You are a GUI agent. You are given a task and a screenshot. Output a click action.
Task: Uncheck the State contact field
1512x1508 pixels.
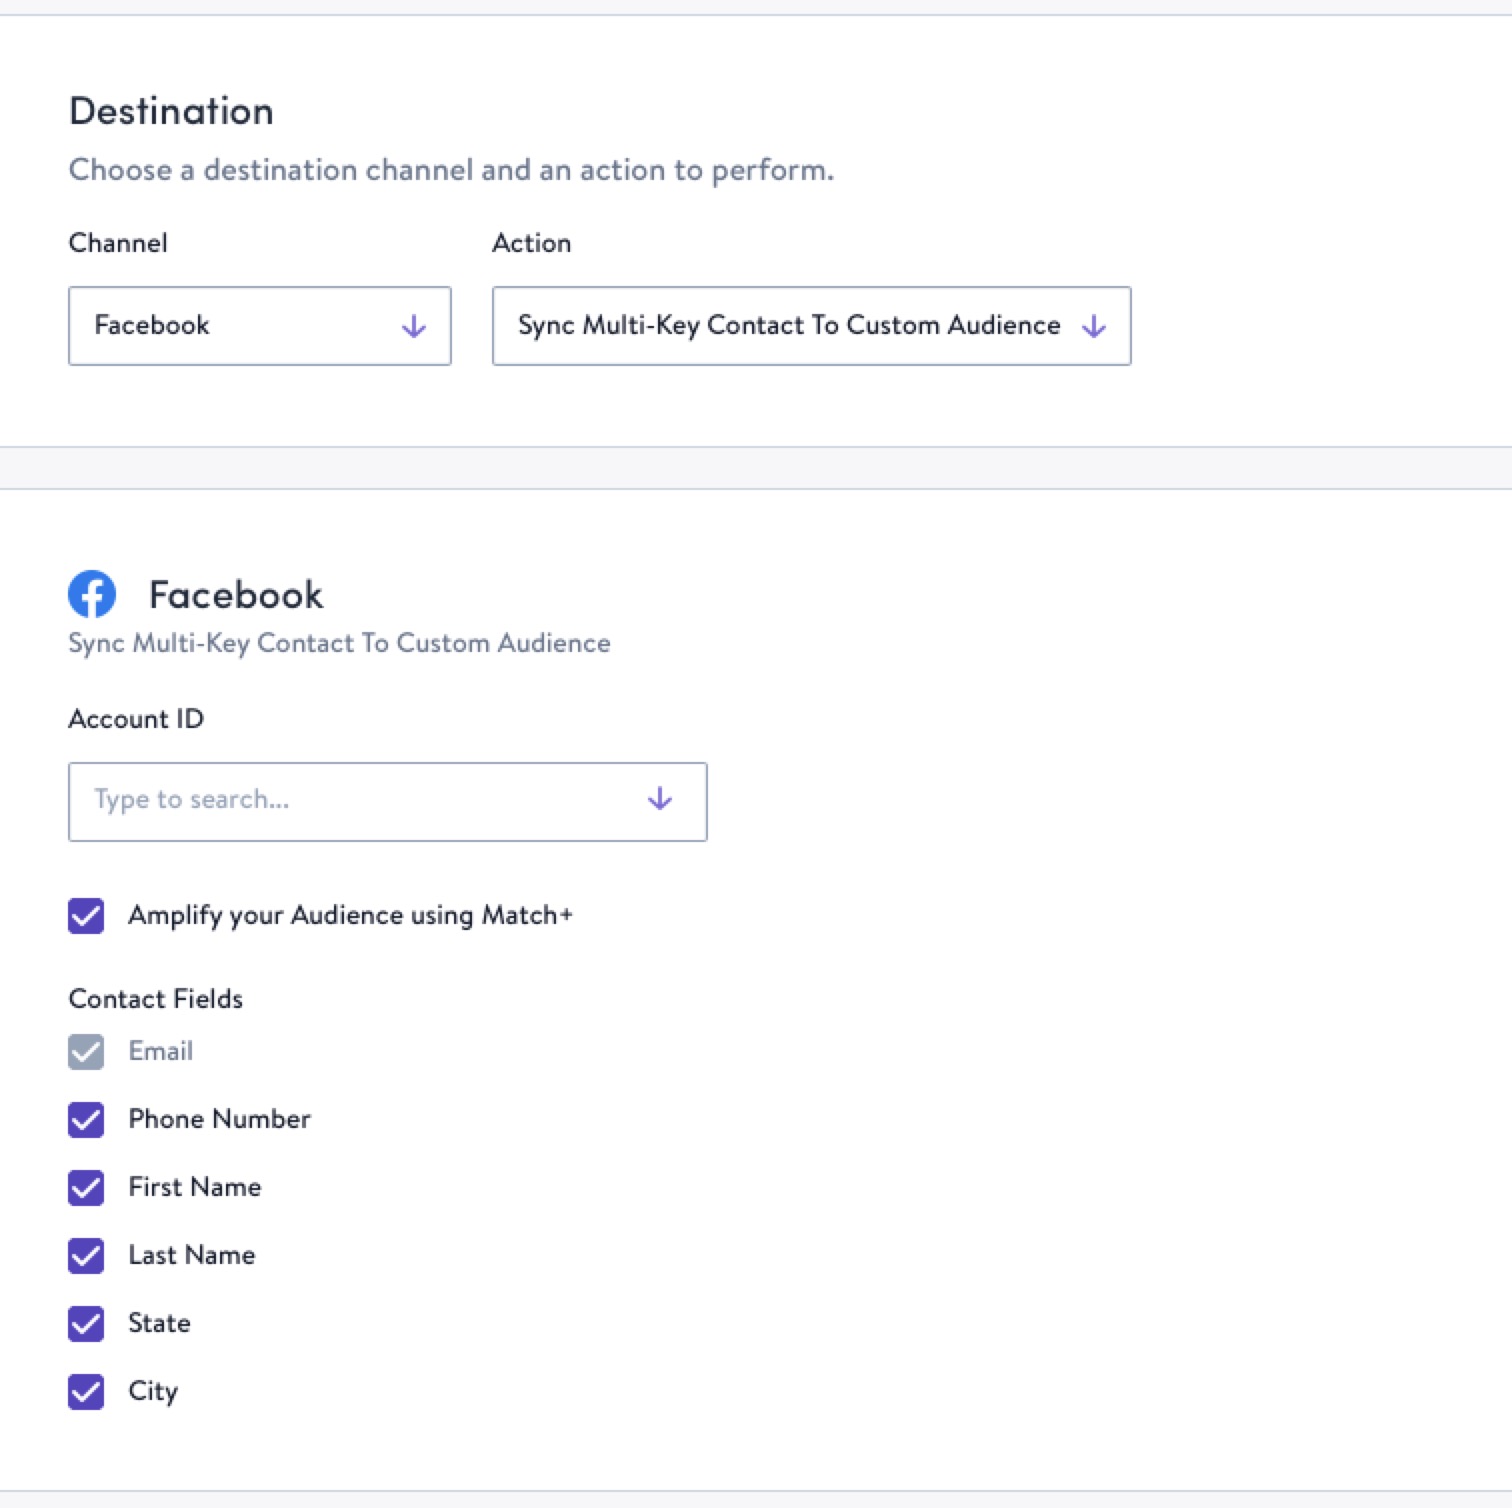[86, 1324]
